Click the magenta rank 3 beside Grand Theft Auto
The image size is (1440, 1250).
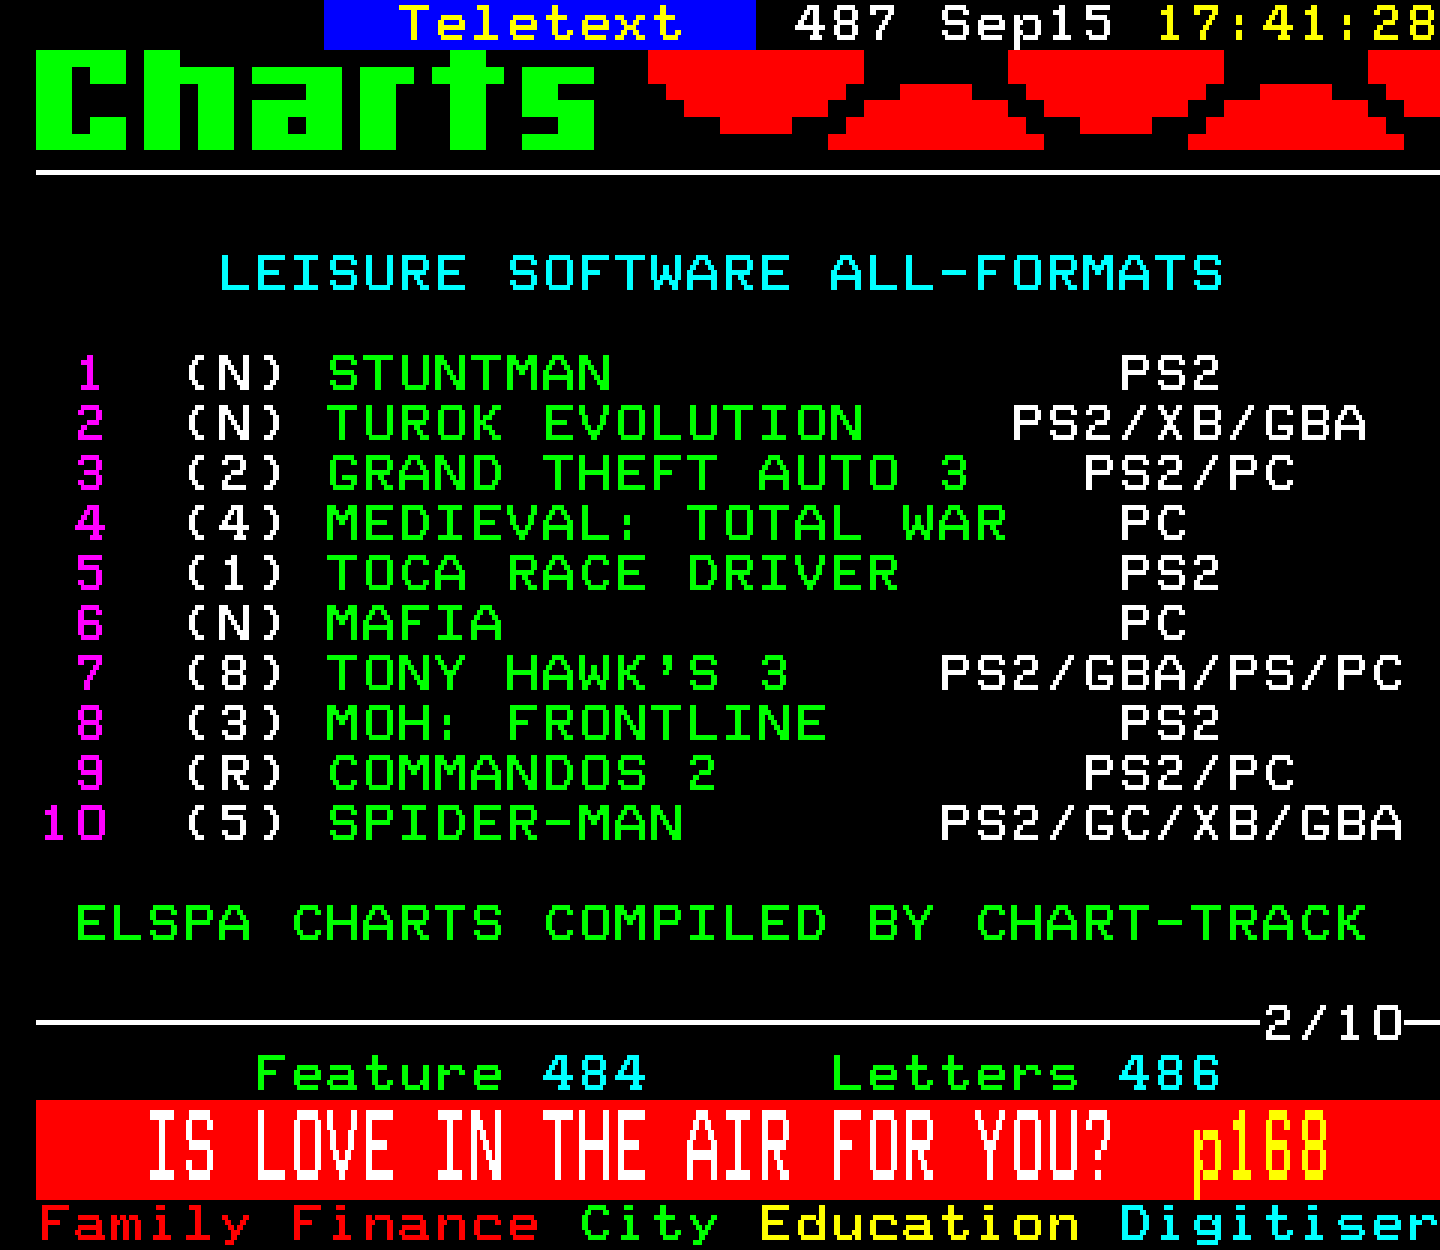90,474
